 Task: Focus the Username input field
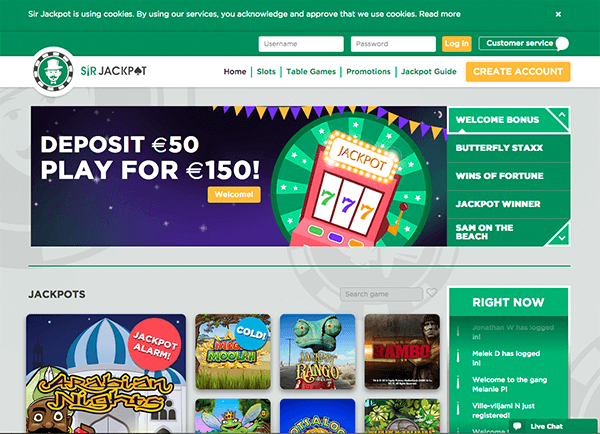point(301,44)
